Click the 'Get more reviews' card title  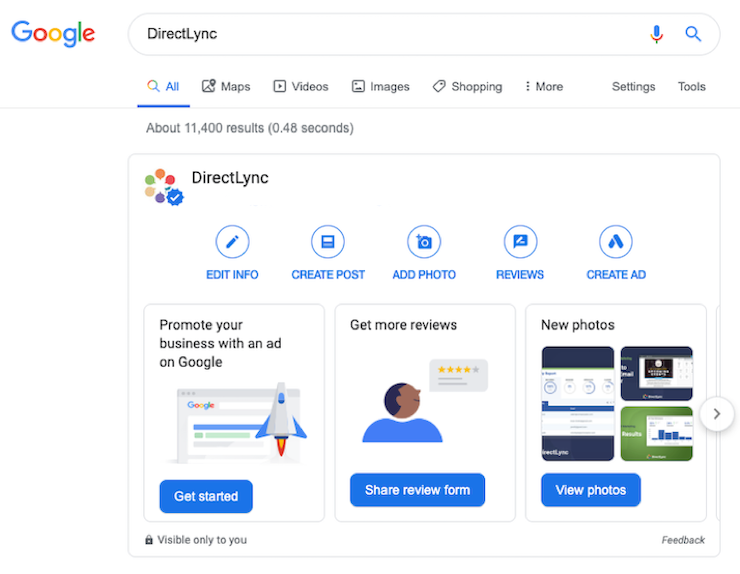click(x=404, y=325)
